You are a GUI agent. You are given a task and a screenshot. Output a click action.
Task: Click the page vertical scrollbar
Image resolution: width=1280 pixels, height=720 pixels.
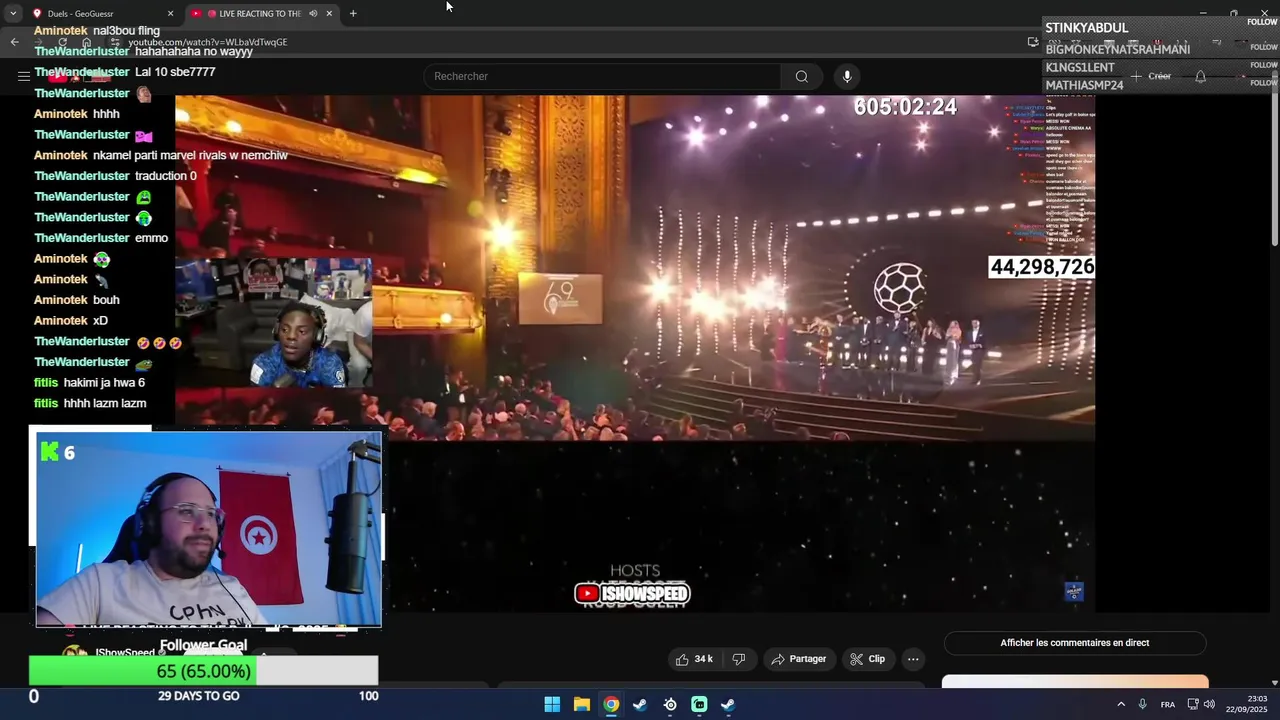click(1274, 165)
